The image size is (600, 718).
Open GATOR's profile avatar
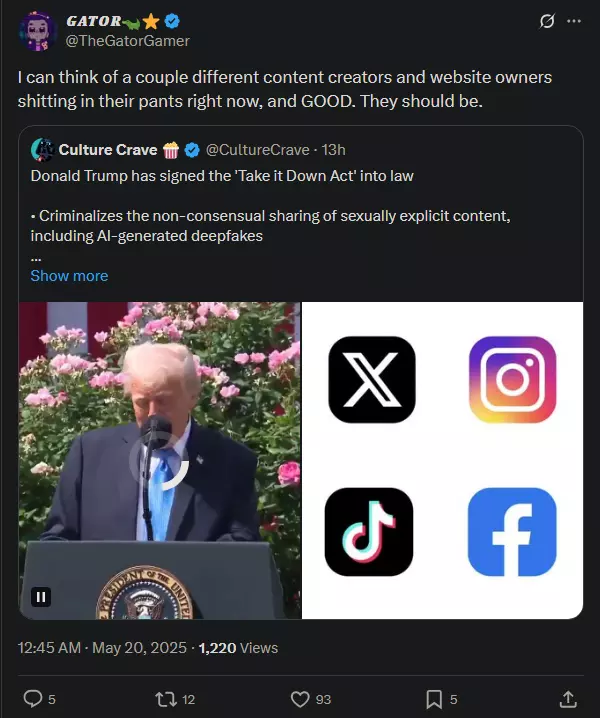click(38, 31)
